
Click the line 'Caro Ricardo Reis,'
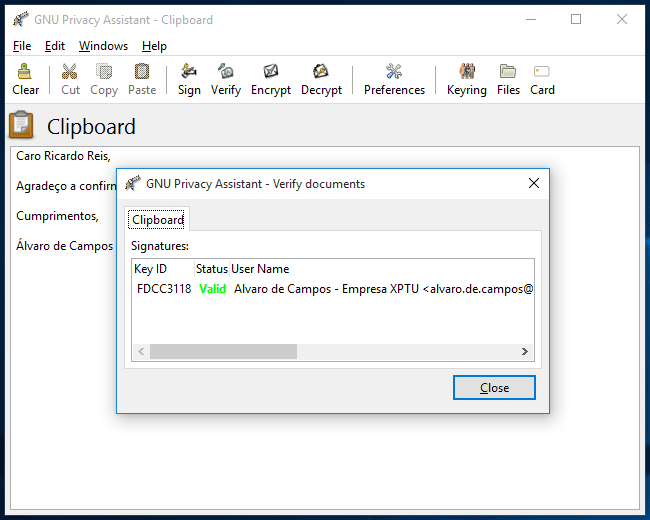click(63, 156)
